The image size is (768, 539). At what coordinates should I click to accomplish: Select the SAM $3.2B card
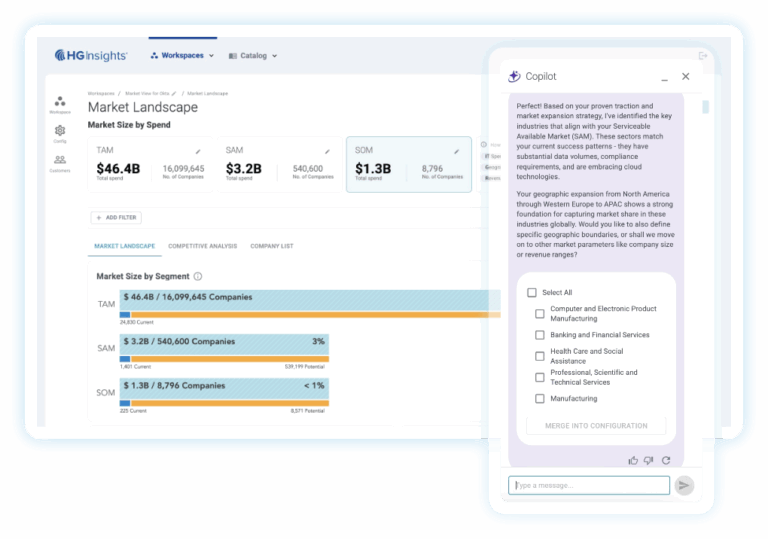point(279,164)
